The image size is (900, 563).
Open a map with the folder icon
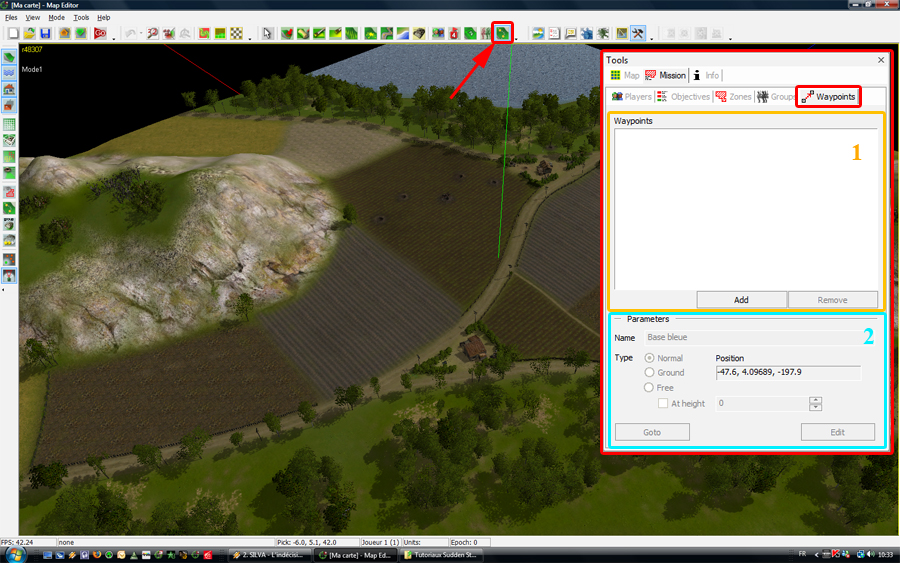29,33
